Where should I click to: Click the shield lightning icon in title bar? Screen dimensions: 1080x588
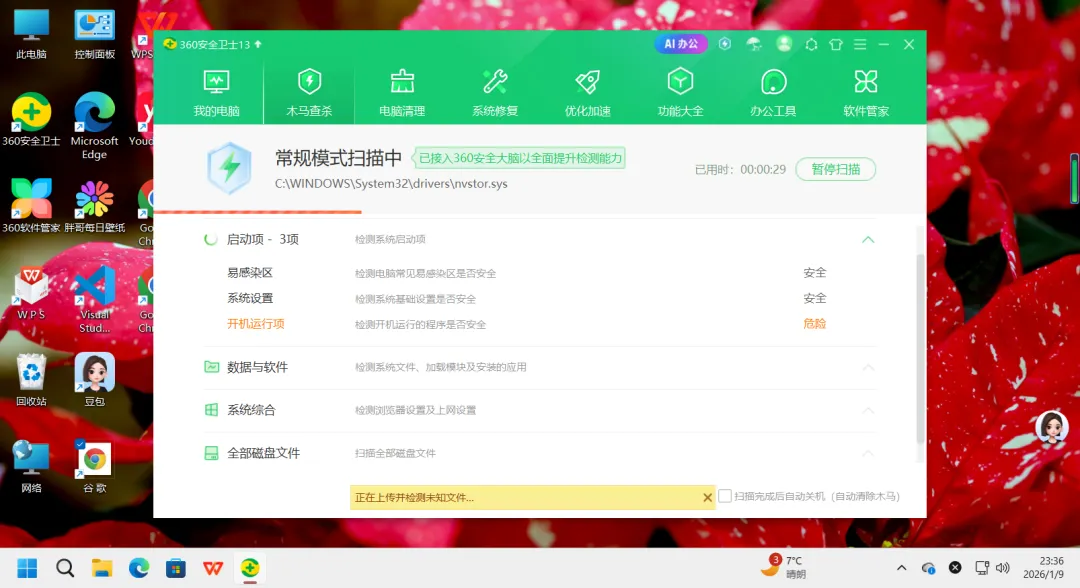(x=725, y=44)
